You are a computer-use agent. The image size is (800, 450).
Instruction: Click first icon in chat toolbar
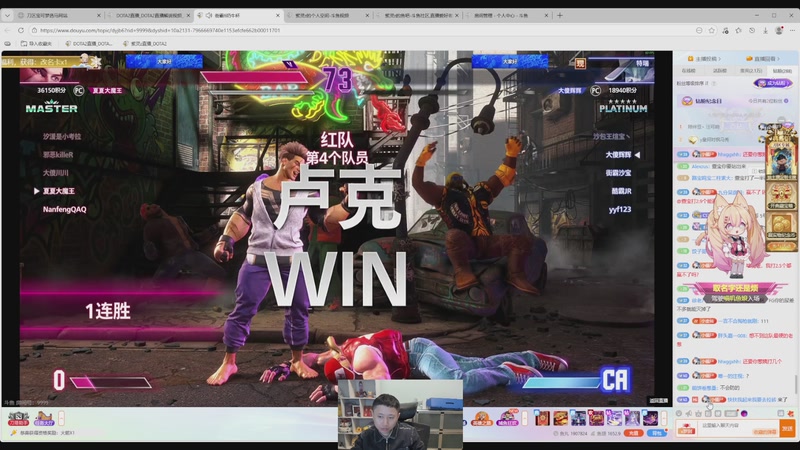tap(679, 413)
